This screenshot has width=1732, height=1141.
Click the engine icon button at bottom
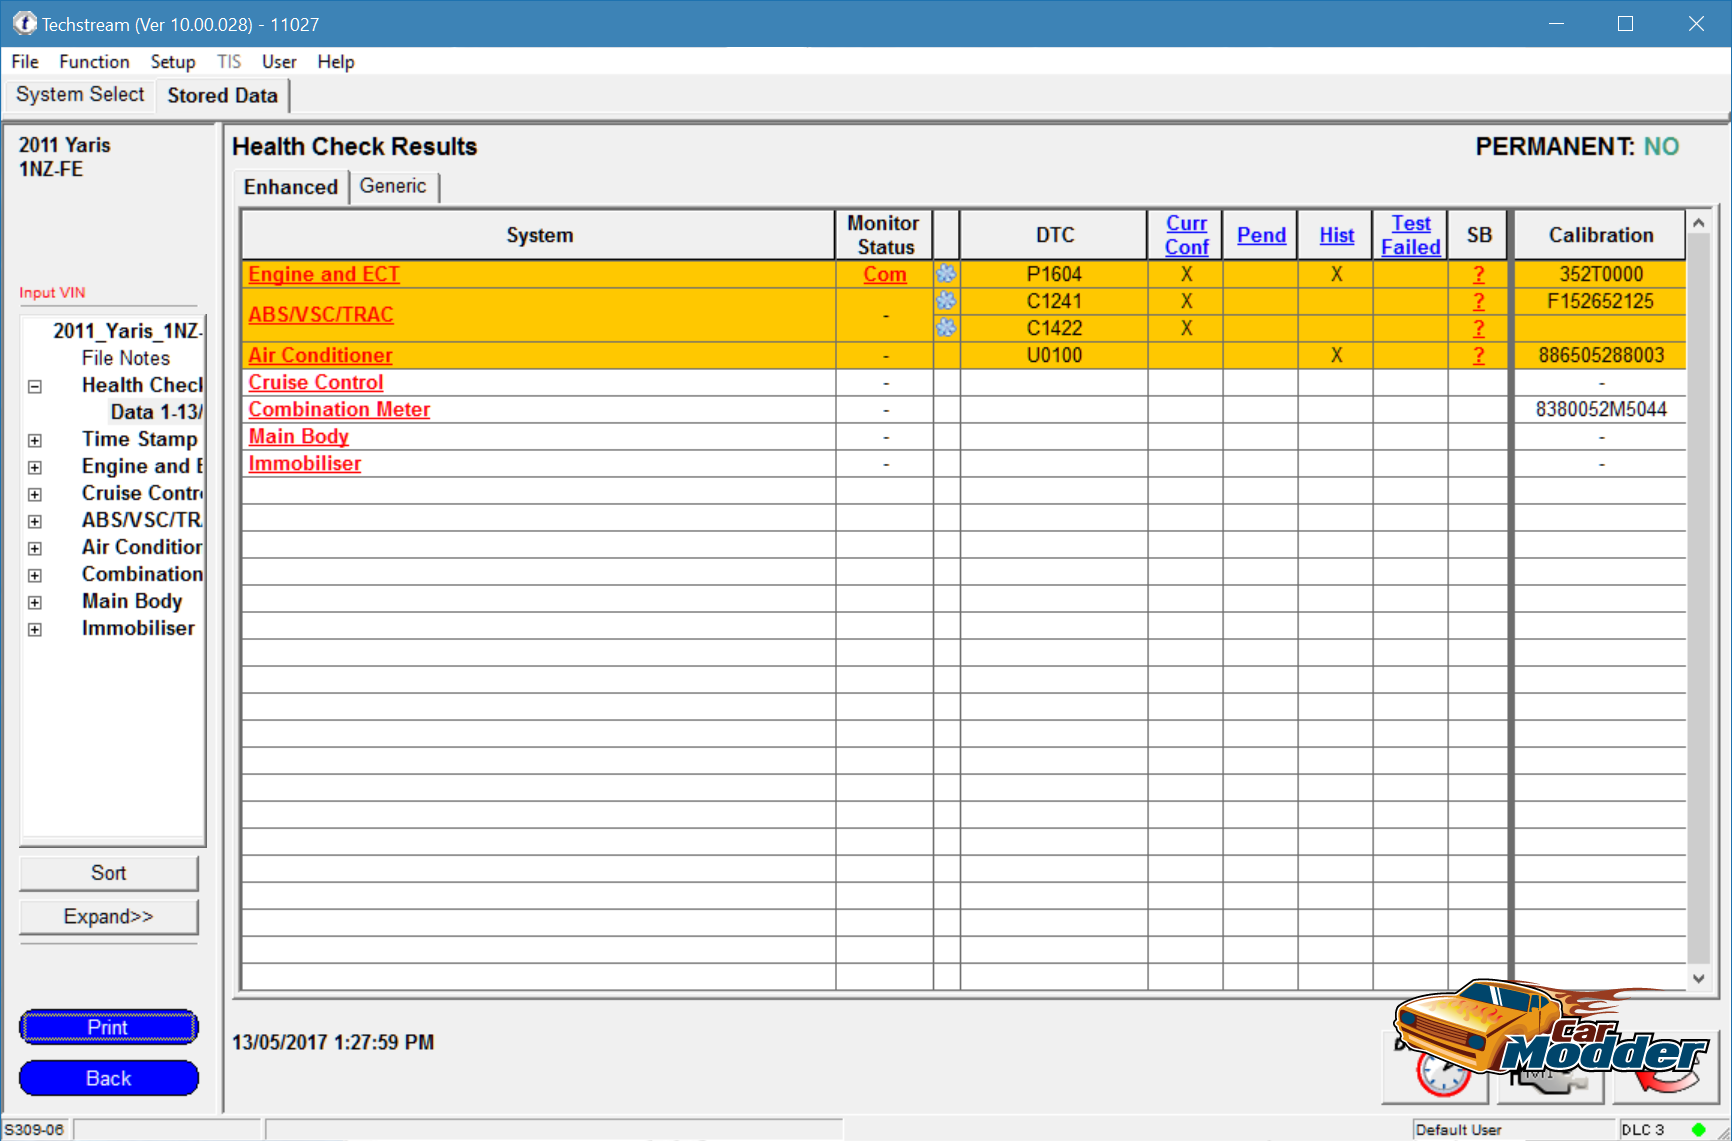coord(1550,1068)
